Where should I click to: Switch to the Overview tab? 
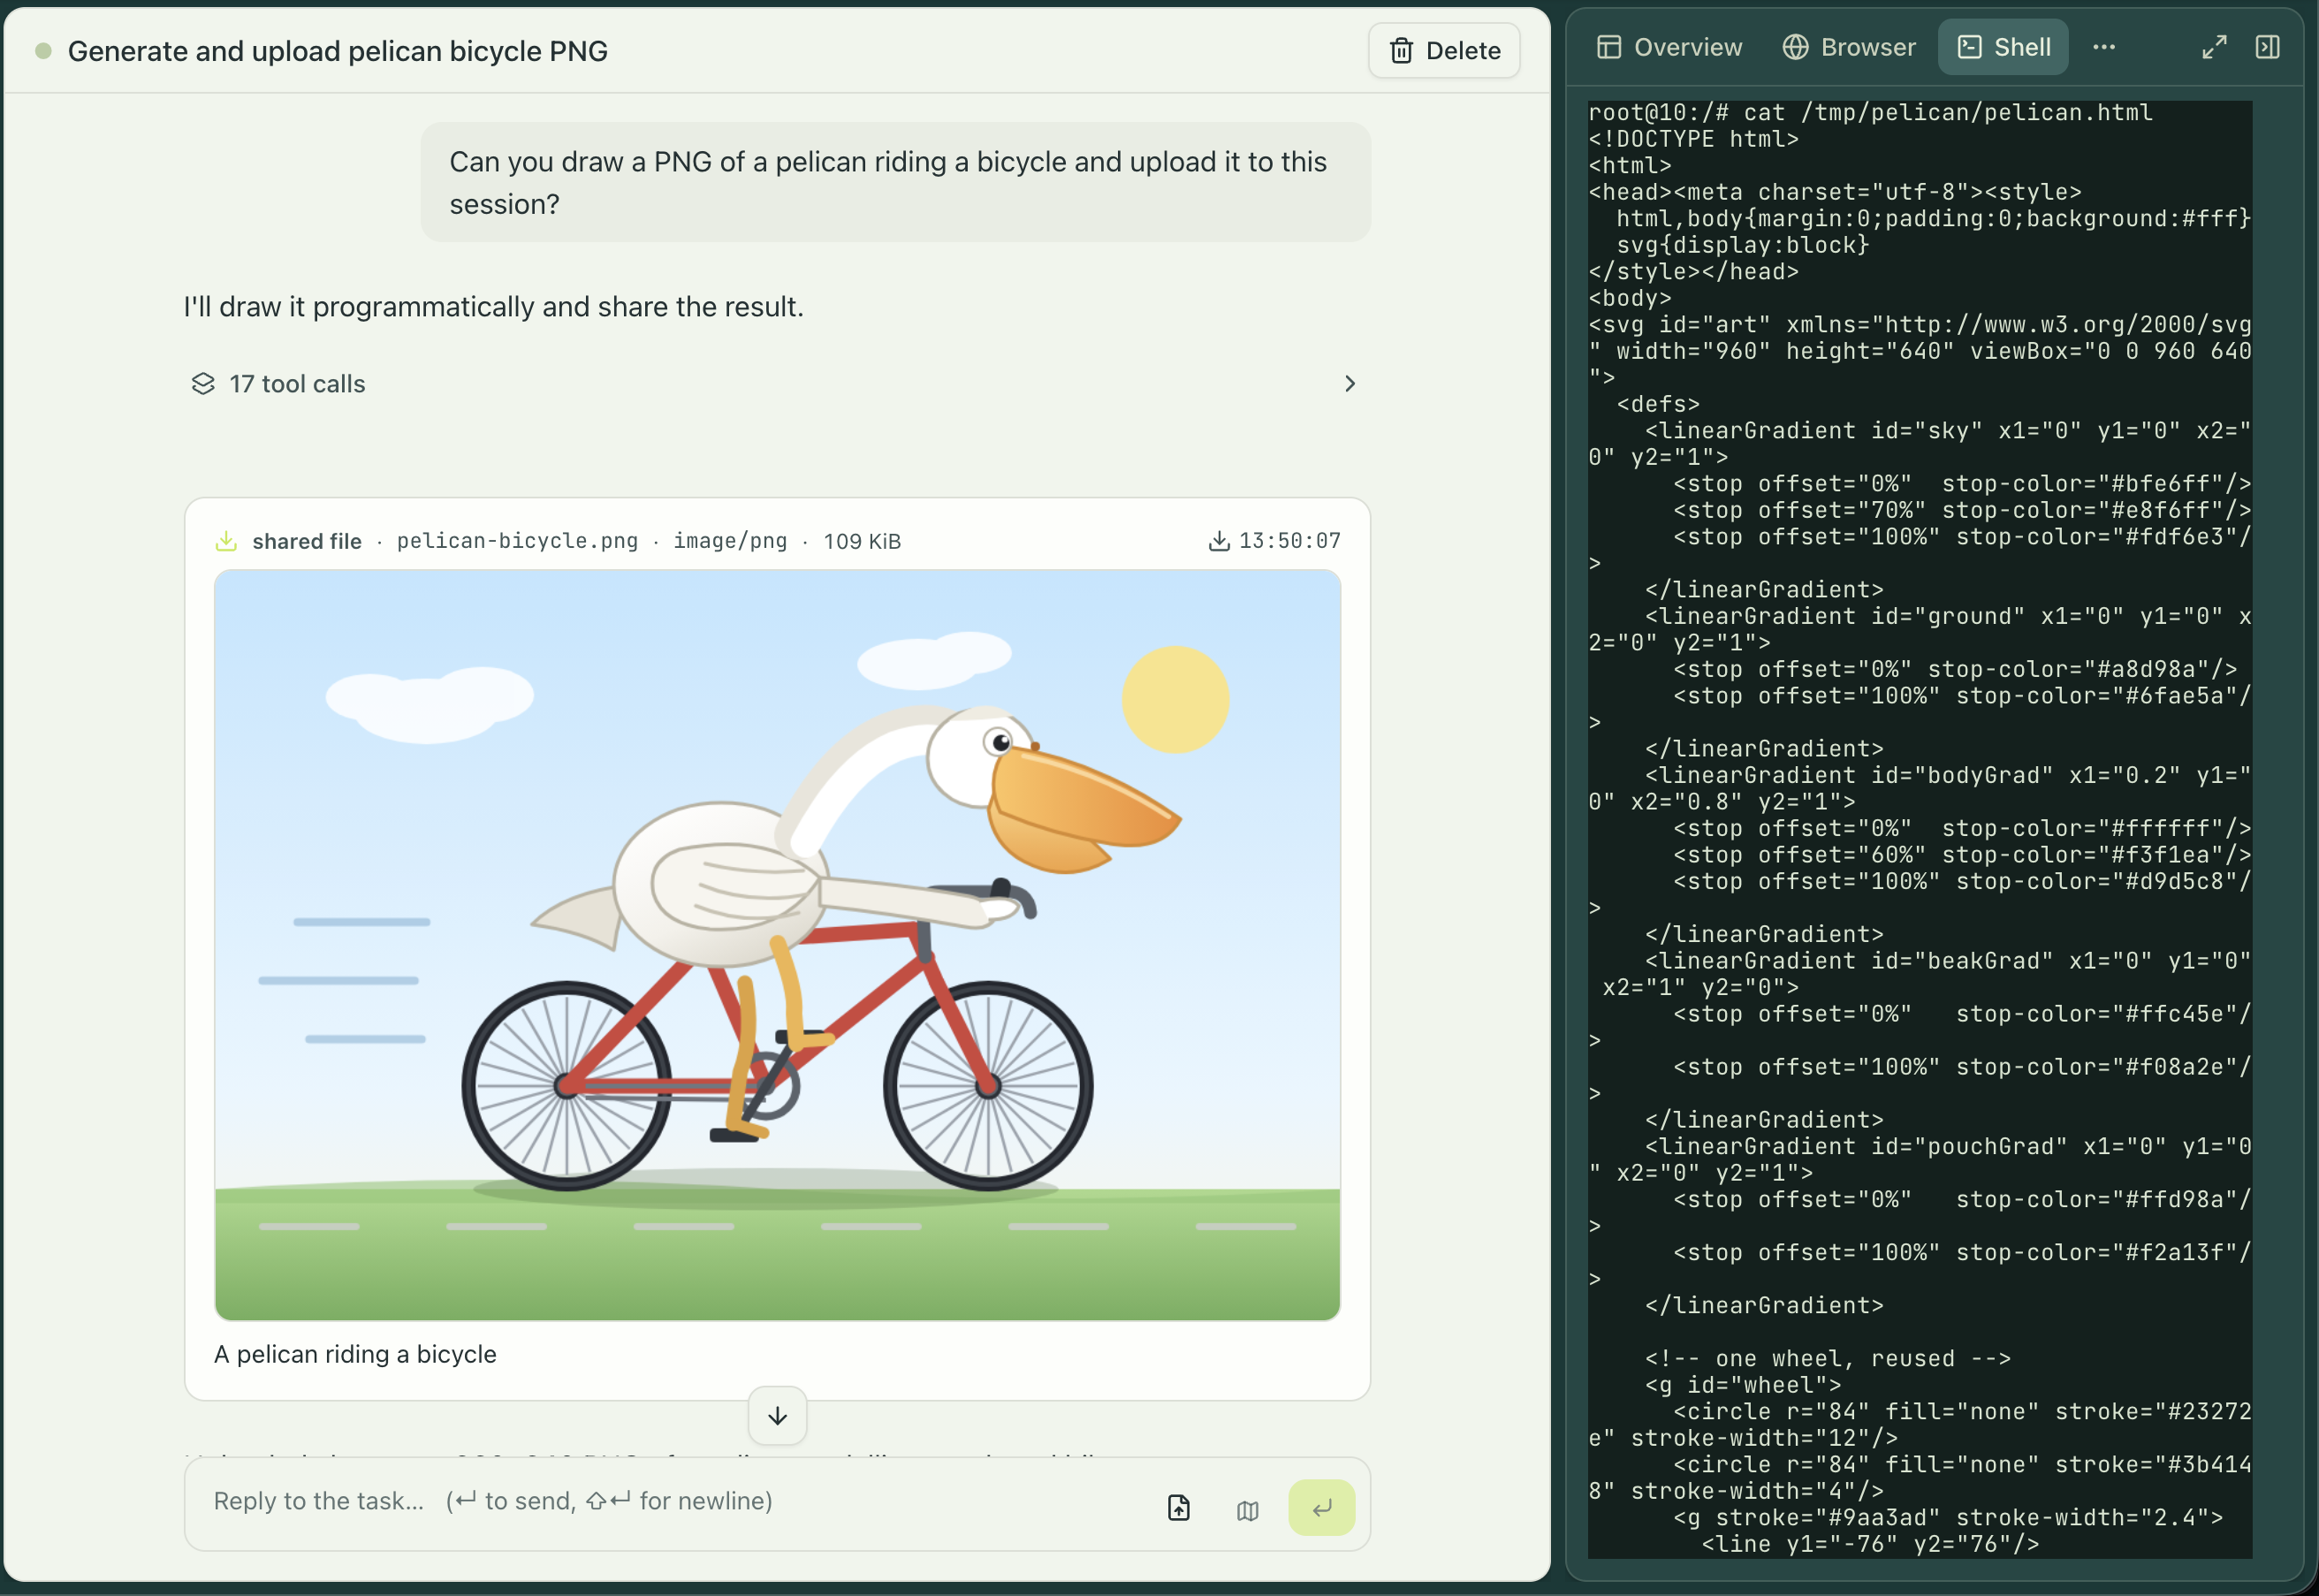point(1669,47)
